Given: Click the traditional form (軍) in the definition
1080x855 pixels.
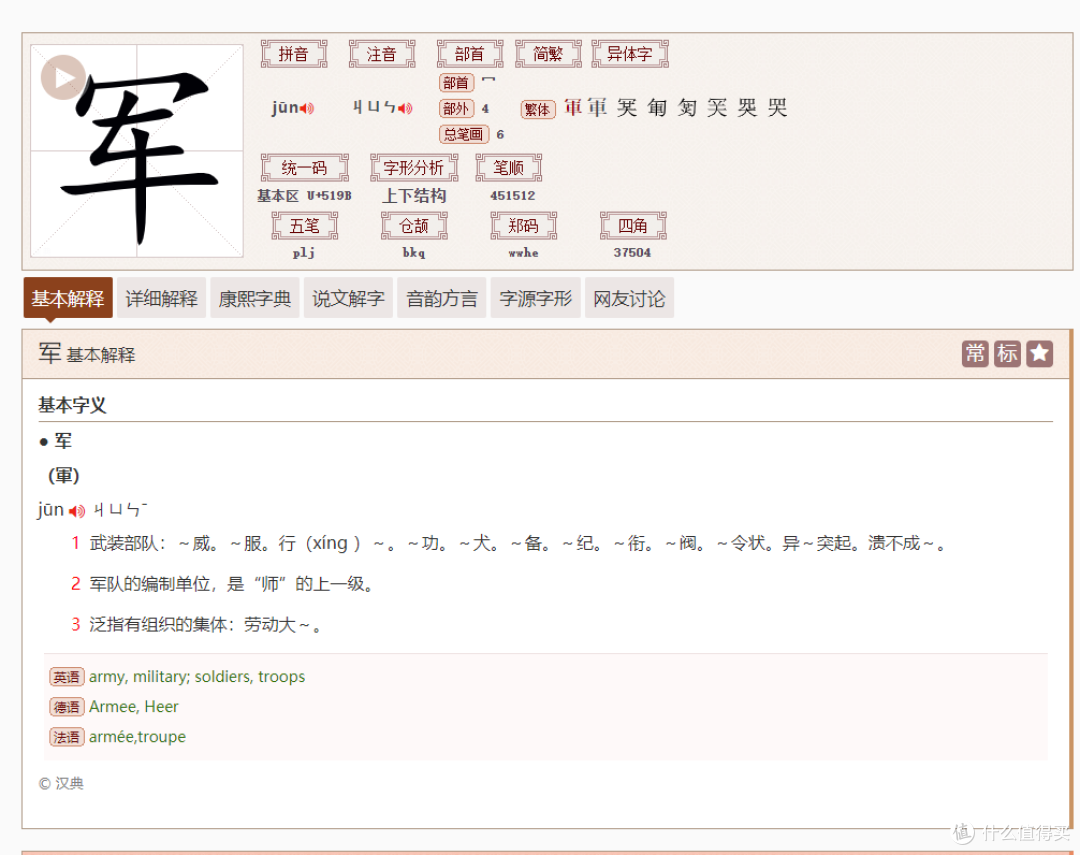Looking at the screenshot, I should pos(63,475).
